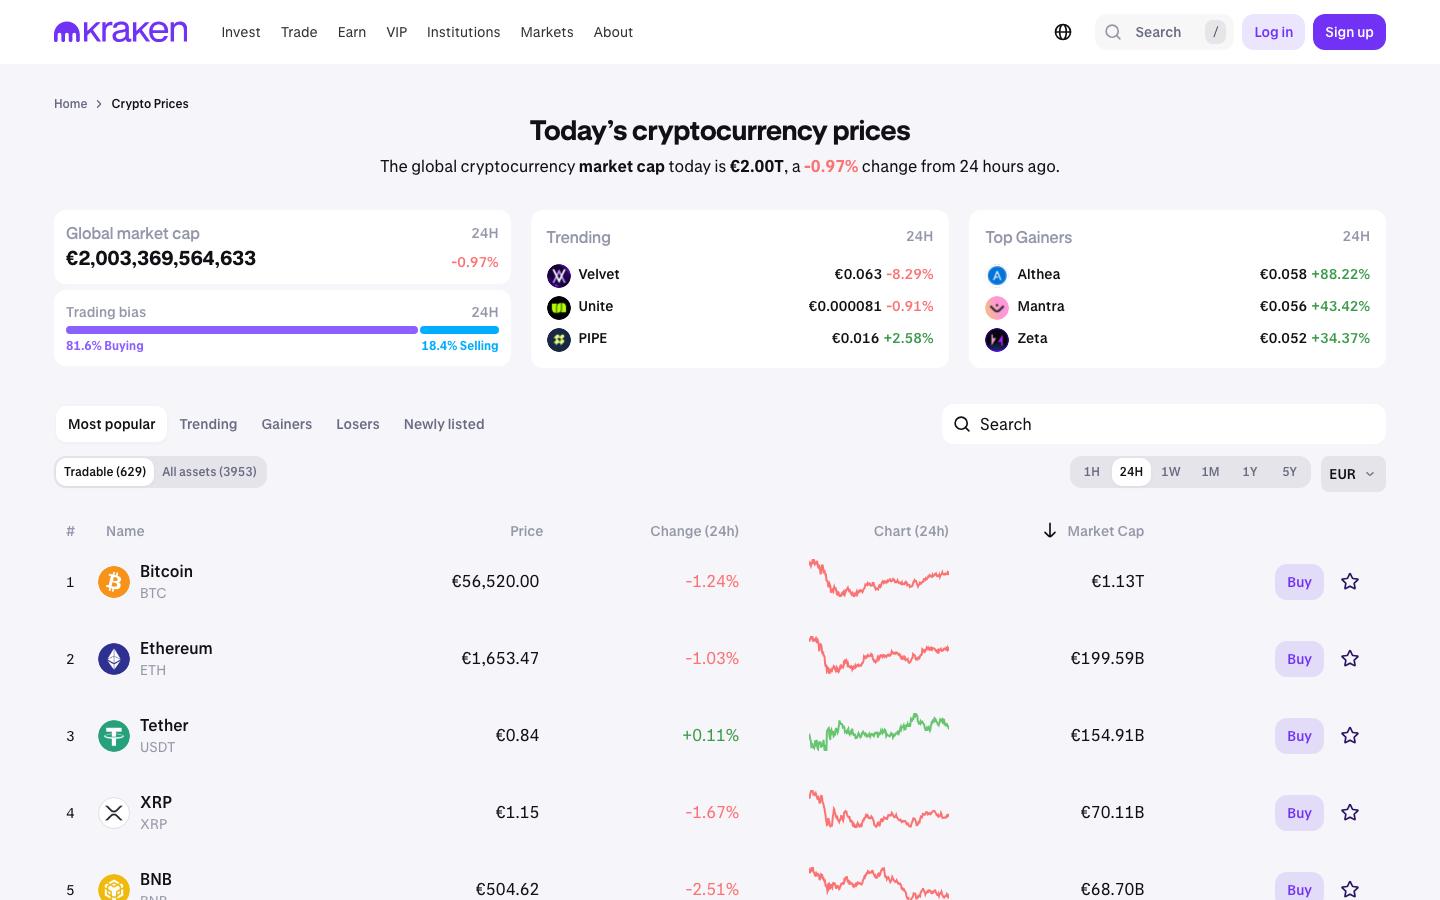
Task: Click the Sign up button
Action: click(1348, 31)
